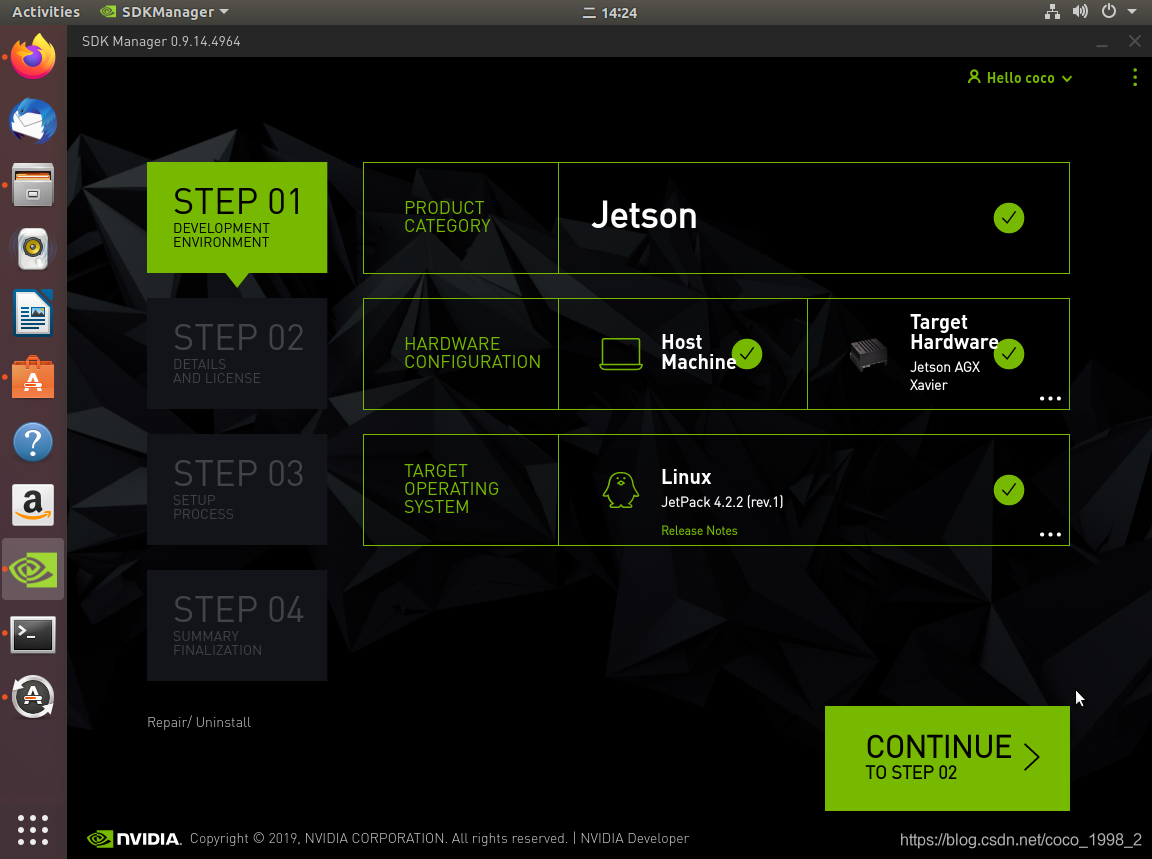
Task: Click the volume speaker icon in top bar
Action: (1080, 12)
